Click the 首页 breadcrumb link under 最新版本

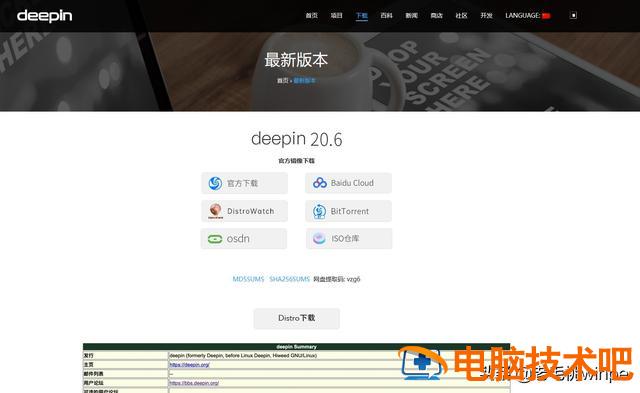point(282,81)
